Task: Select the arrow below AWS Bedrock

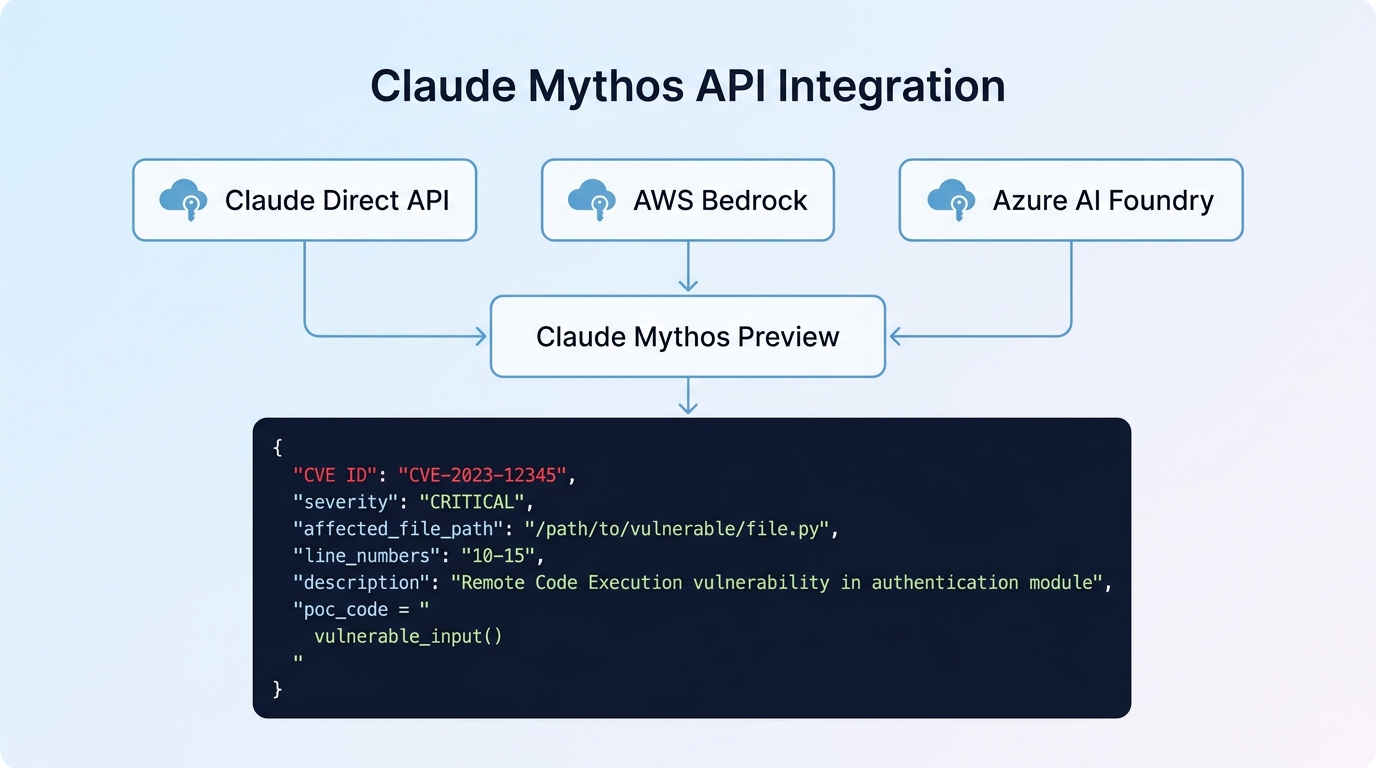Action: pyautogui.click(x=688, y=270)
